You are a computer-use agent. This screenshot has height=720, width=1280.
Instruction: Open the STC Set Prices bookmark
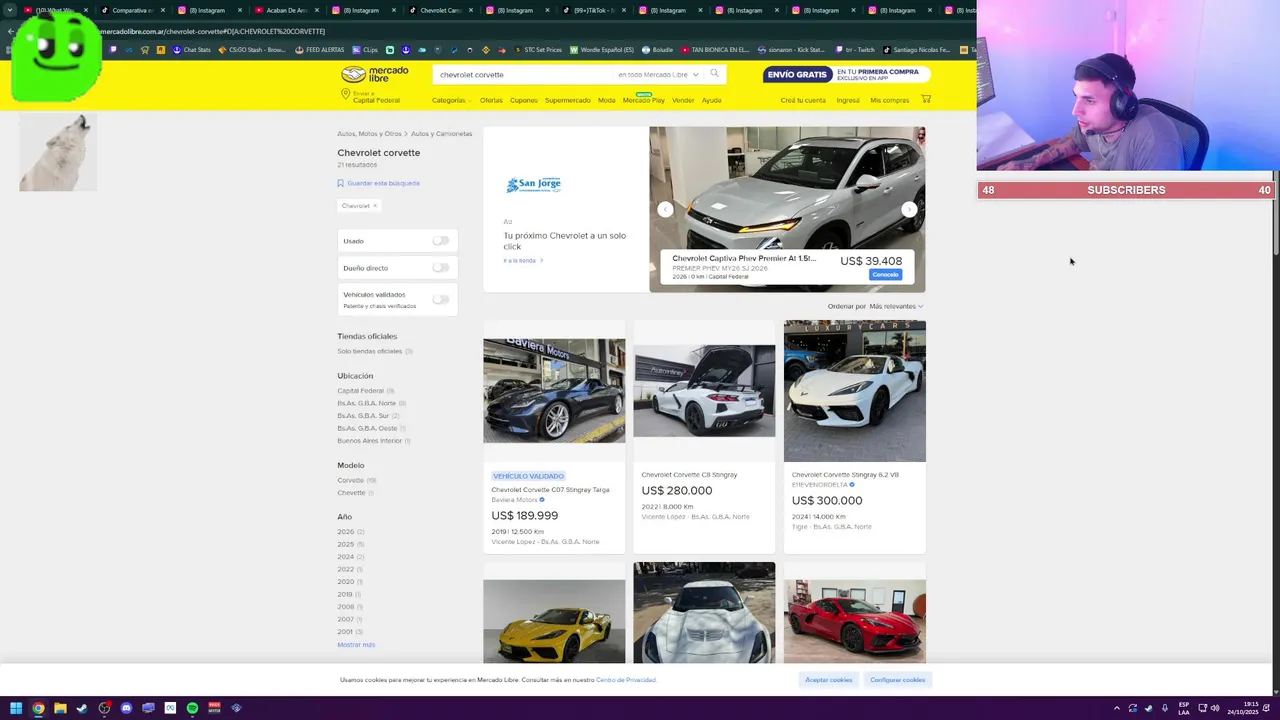(538, 50)
